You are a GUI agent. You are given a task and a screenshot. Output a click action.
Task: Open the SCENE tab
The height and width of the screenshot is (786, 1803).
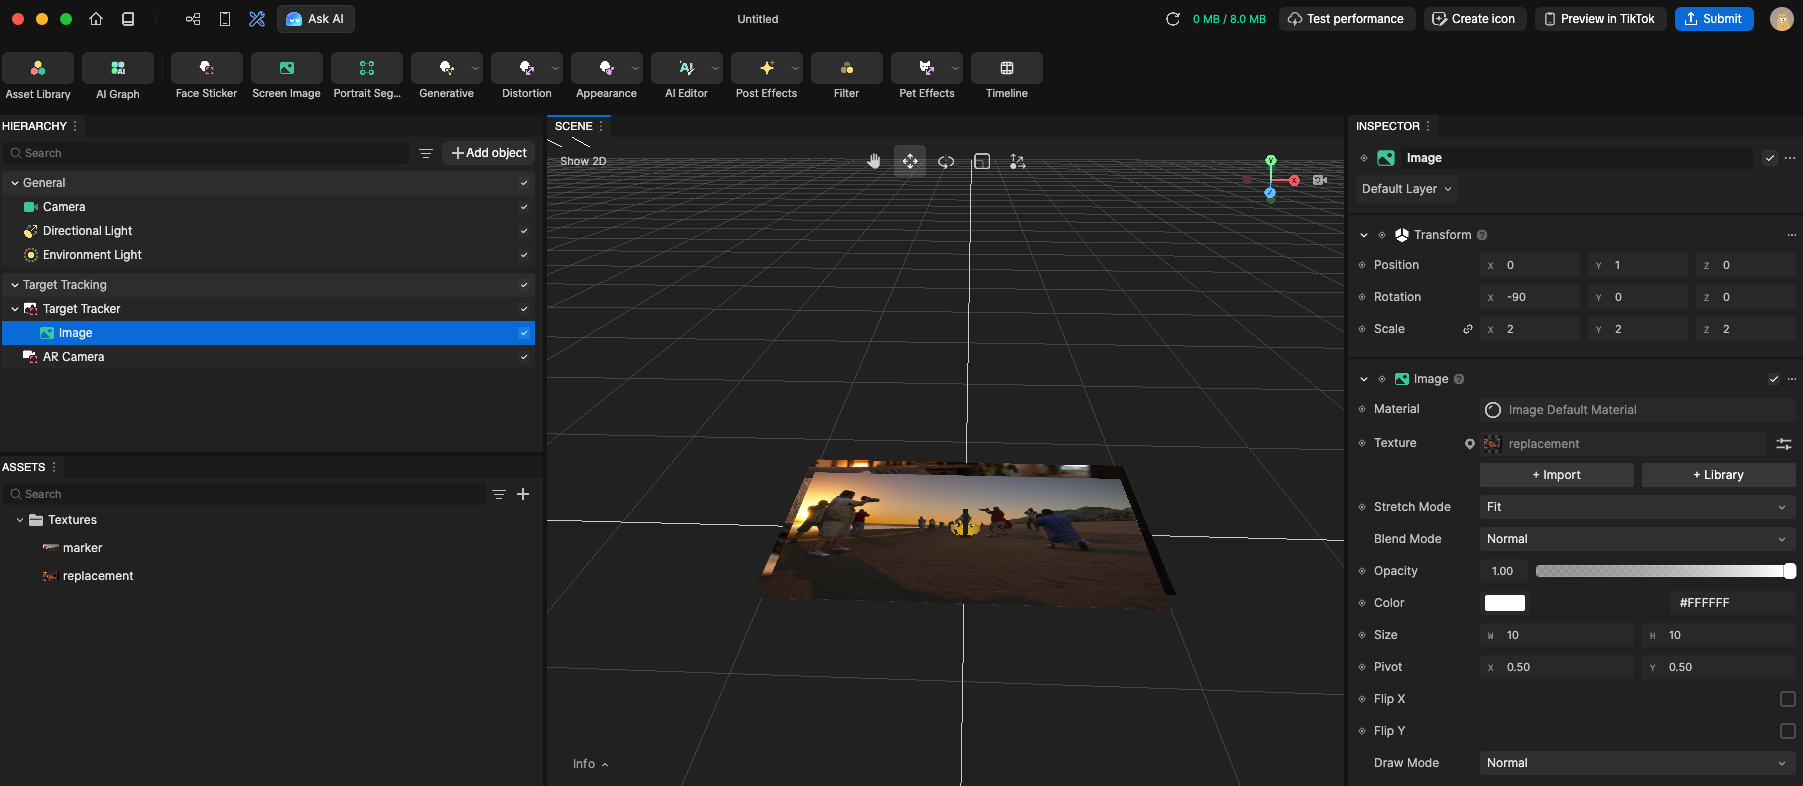click(x=574, y=126)
